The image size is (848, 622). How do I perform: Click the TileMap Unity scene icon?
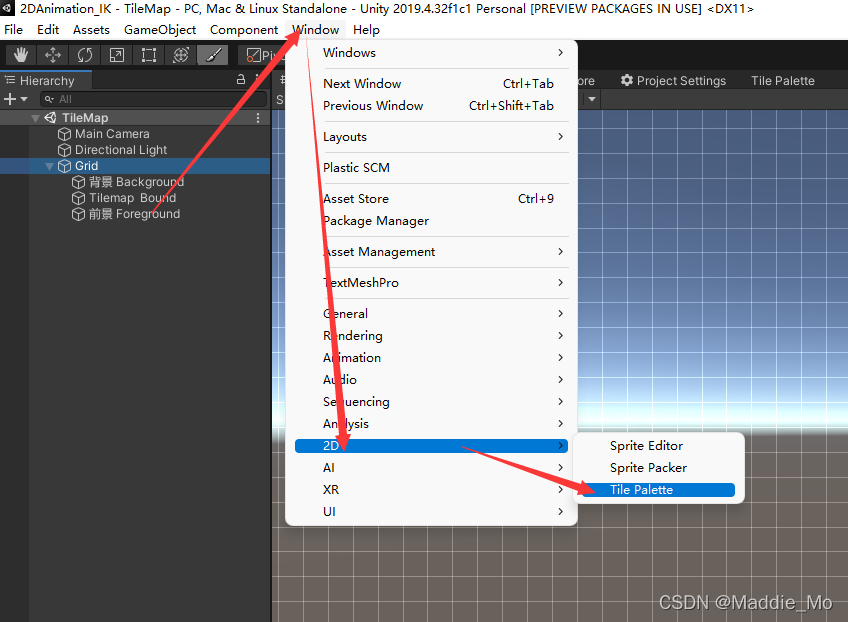(x=51, y=118)
